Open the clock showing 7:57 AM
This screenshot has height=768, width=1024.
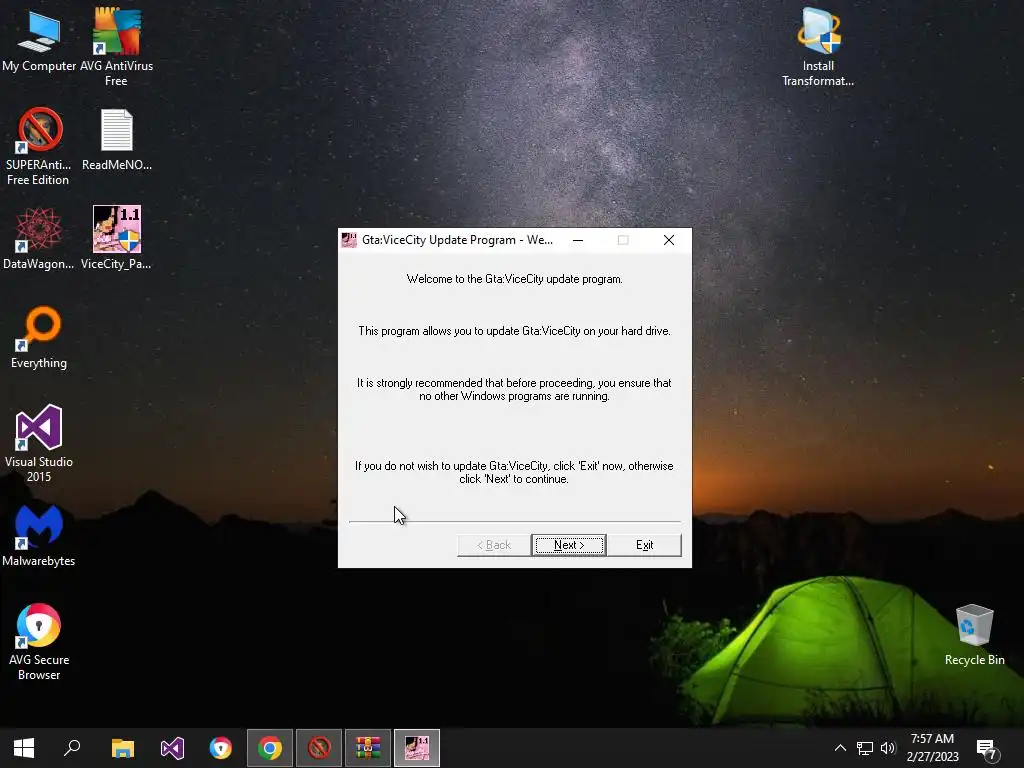[933, 748]
